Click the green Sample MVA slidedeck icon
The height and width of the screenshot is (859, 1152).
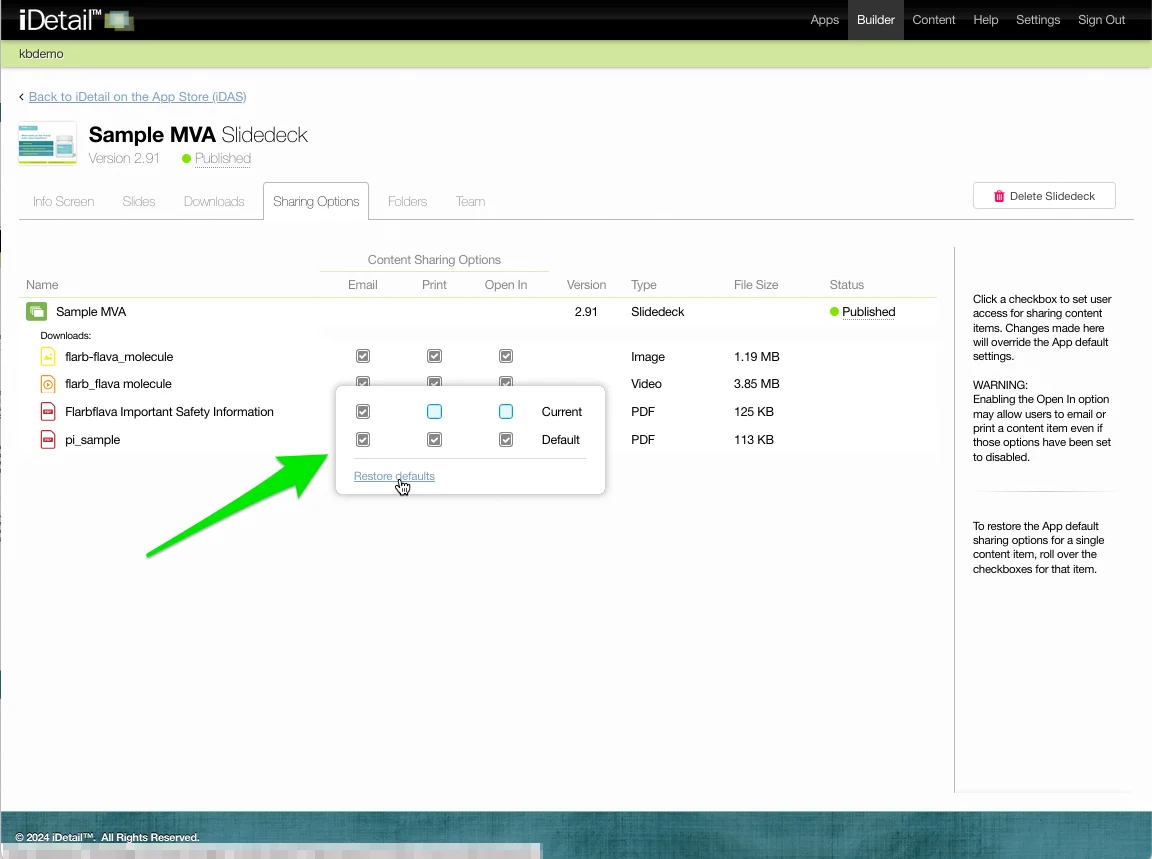[36, 312]
